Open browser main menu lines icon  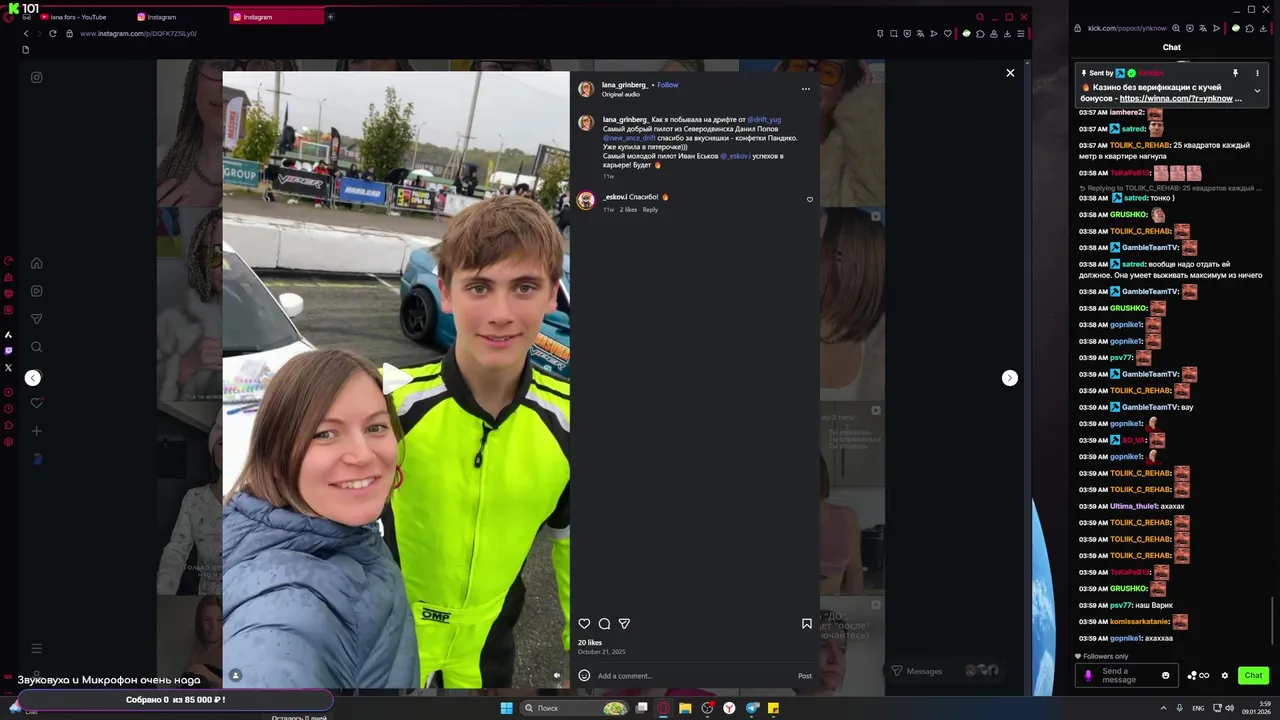coord(1020,33)
